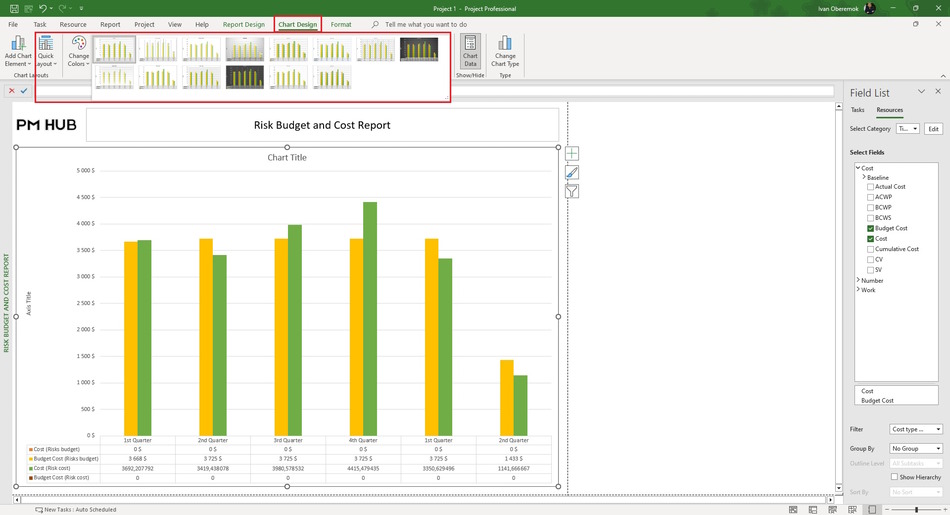Switch to Task Usage view in status bar
The height and width of the screenshot is (515, 950).
[x=813, y=510]
